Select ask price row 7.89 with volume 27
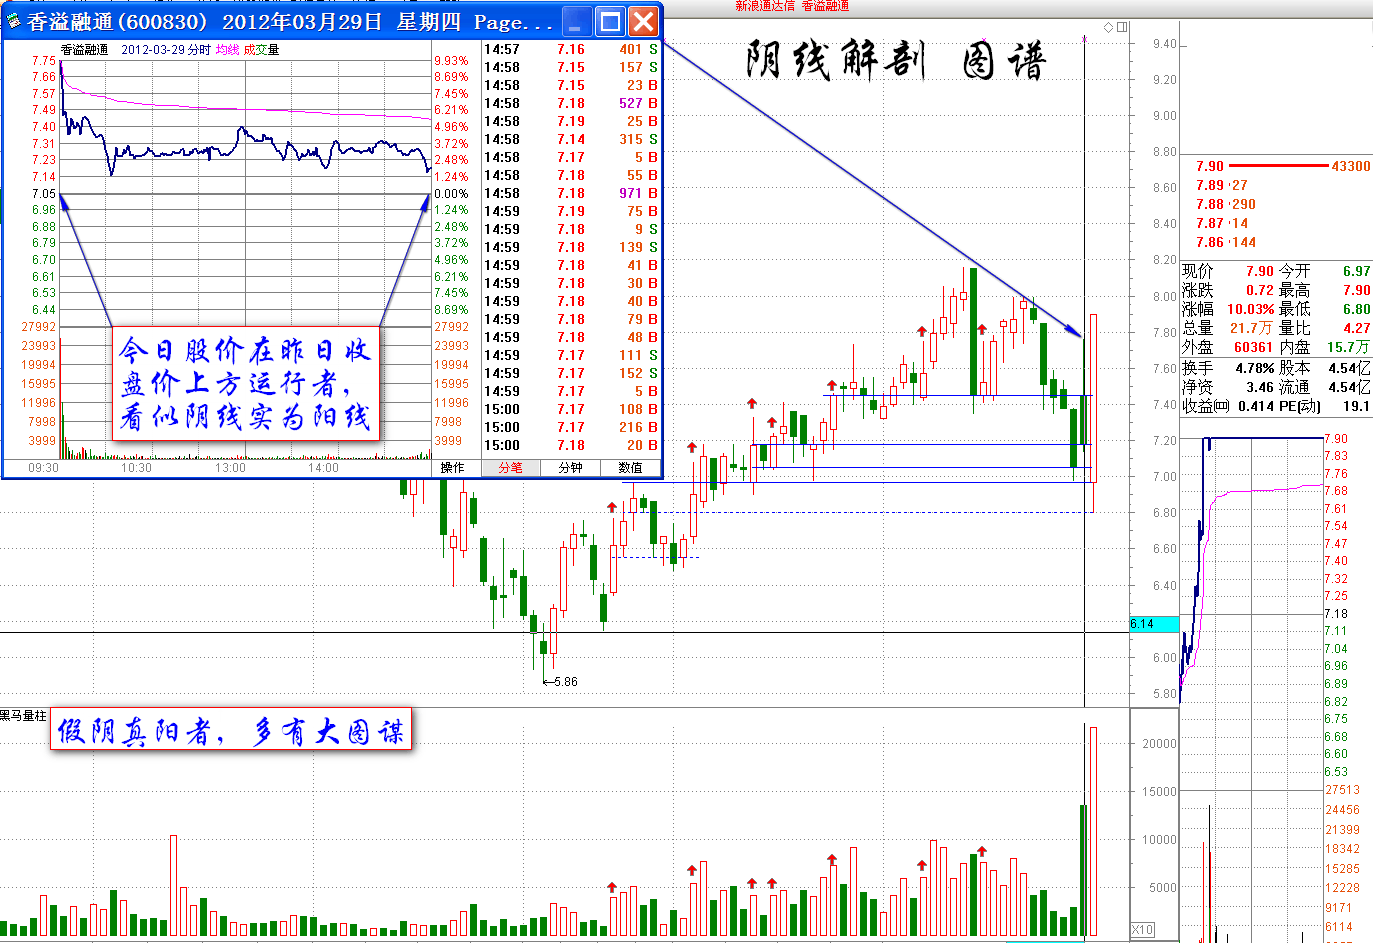The image size is (1373, 943). 1221,185
